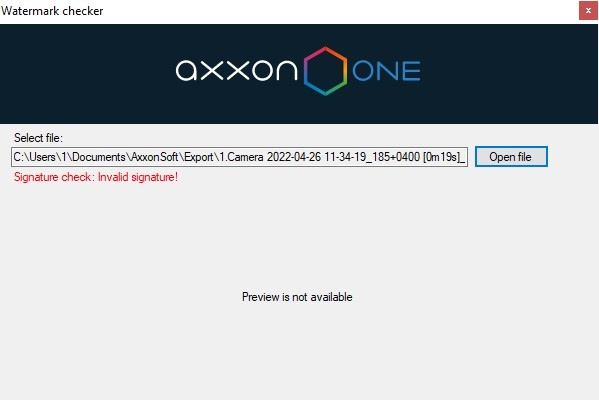Click the "11-34-19_185+0400" timestamp in the path

(x=372, y=157)
